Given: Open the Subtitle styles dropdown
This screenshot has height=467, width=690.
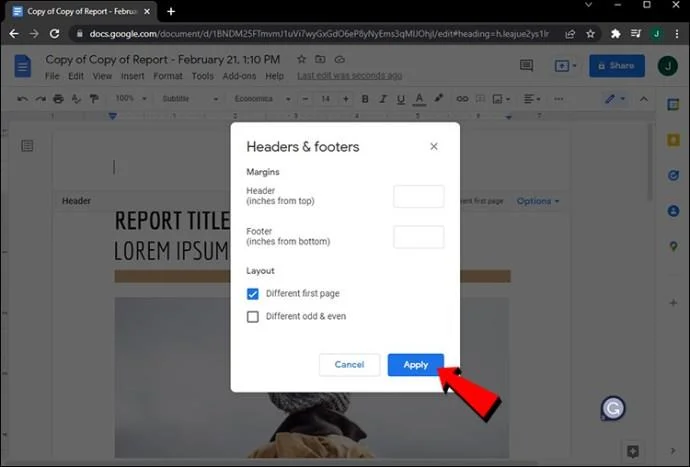Looking at the screenshot, I should 190,99.
